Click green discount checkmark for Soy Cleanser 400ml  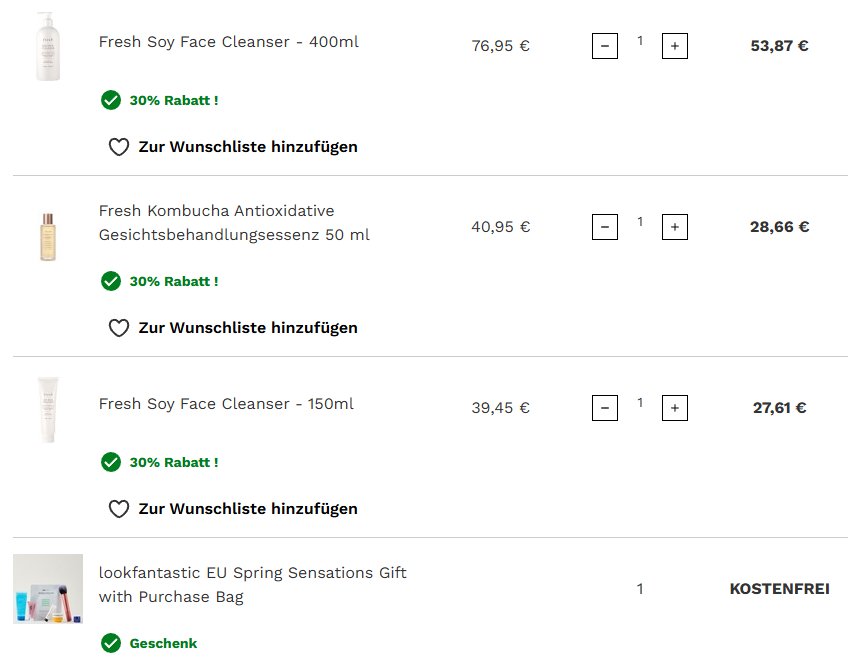tap(111, 100)
